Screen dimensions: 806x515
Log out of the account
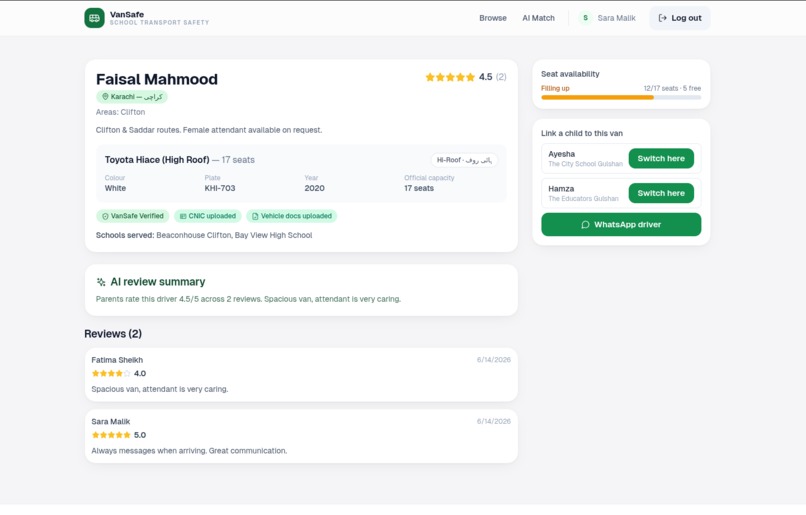[x=680, y=18]
